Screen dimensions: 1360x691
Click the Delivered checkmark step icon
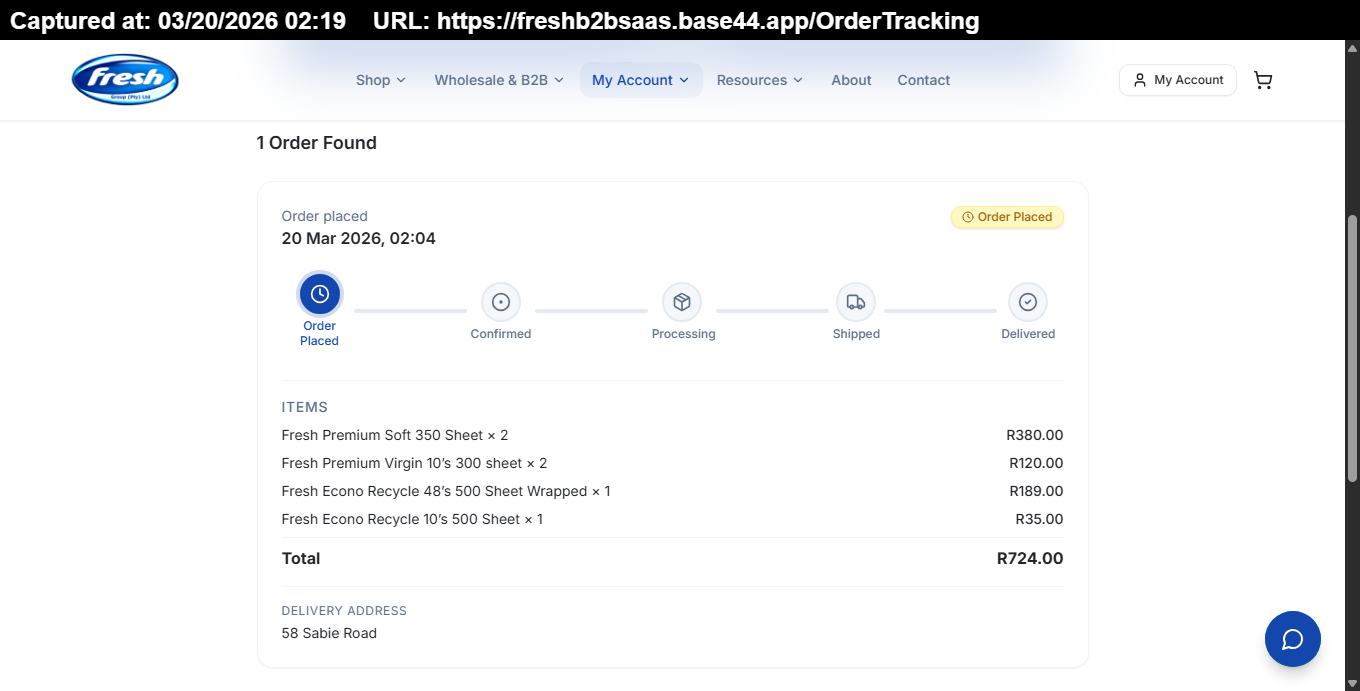[x=1028, y=302]
